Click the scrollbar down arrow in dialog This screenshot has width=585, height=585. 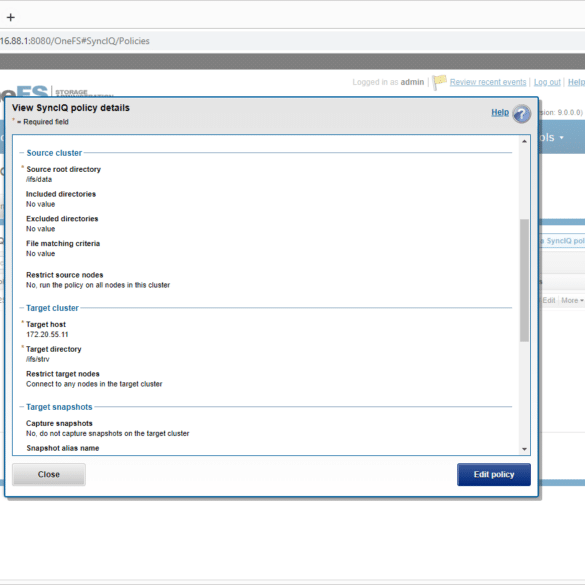tap(524, 449)
